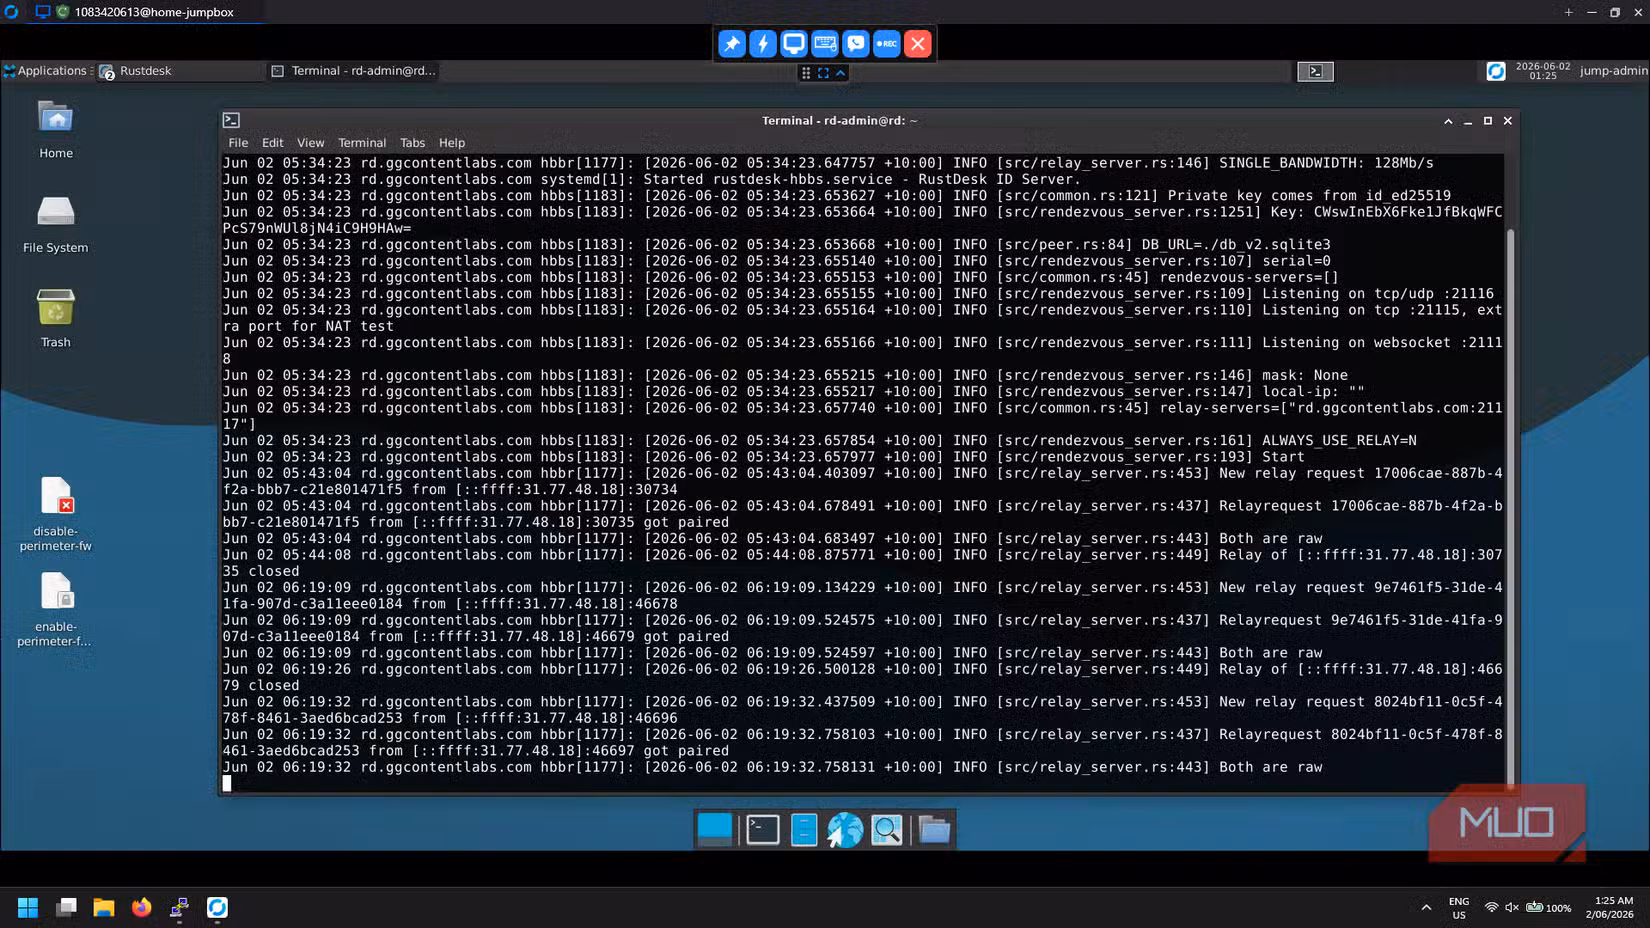Screen dimensions: 1650x928
Task: Open the application finder magnifier dock icon
Action: pyautogui.click(x=887, y=830)
